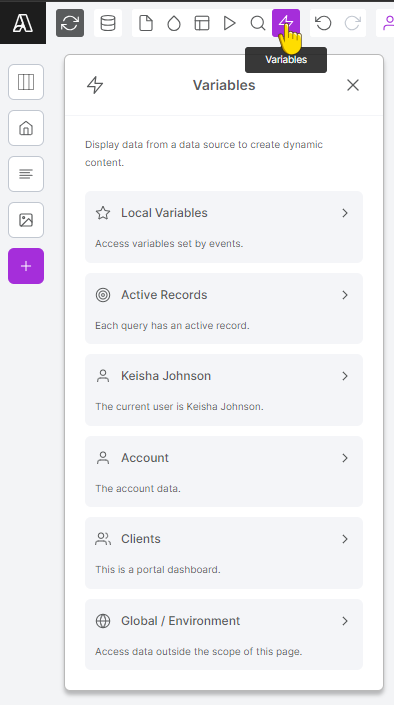The image size is (394, 705).
Task: Click the 'Display data from a data source' description
Action: tap(204, 153)
